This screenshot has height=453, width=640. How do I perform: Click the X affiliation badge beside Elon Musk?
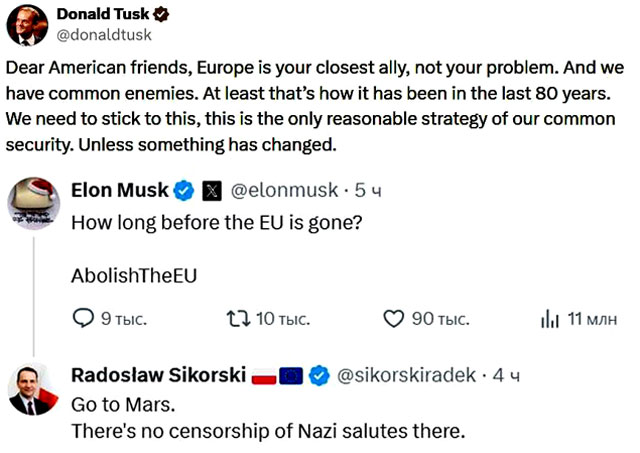[x=212, y=189]
